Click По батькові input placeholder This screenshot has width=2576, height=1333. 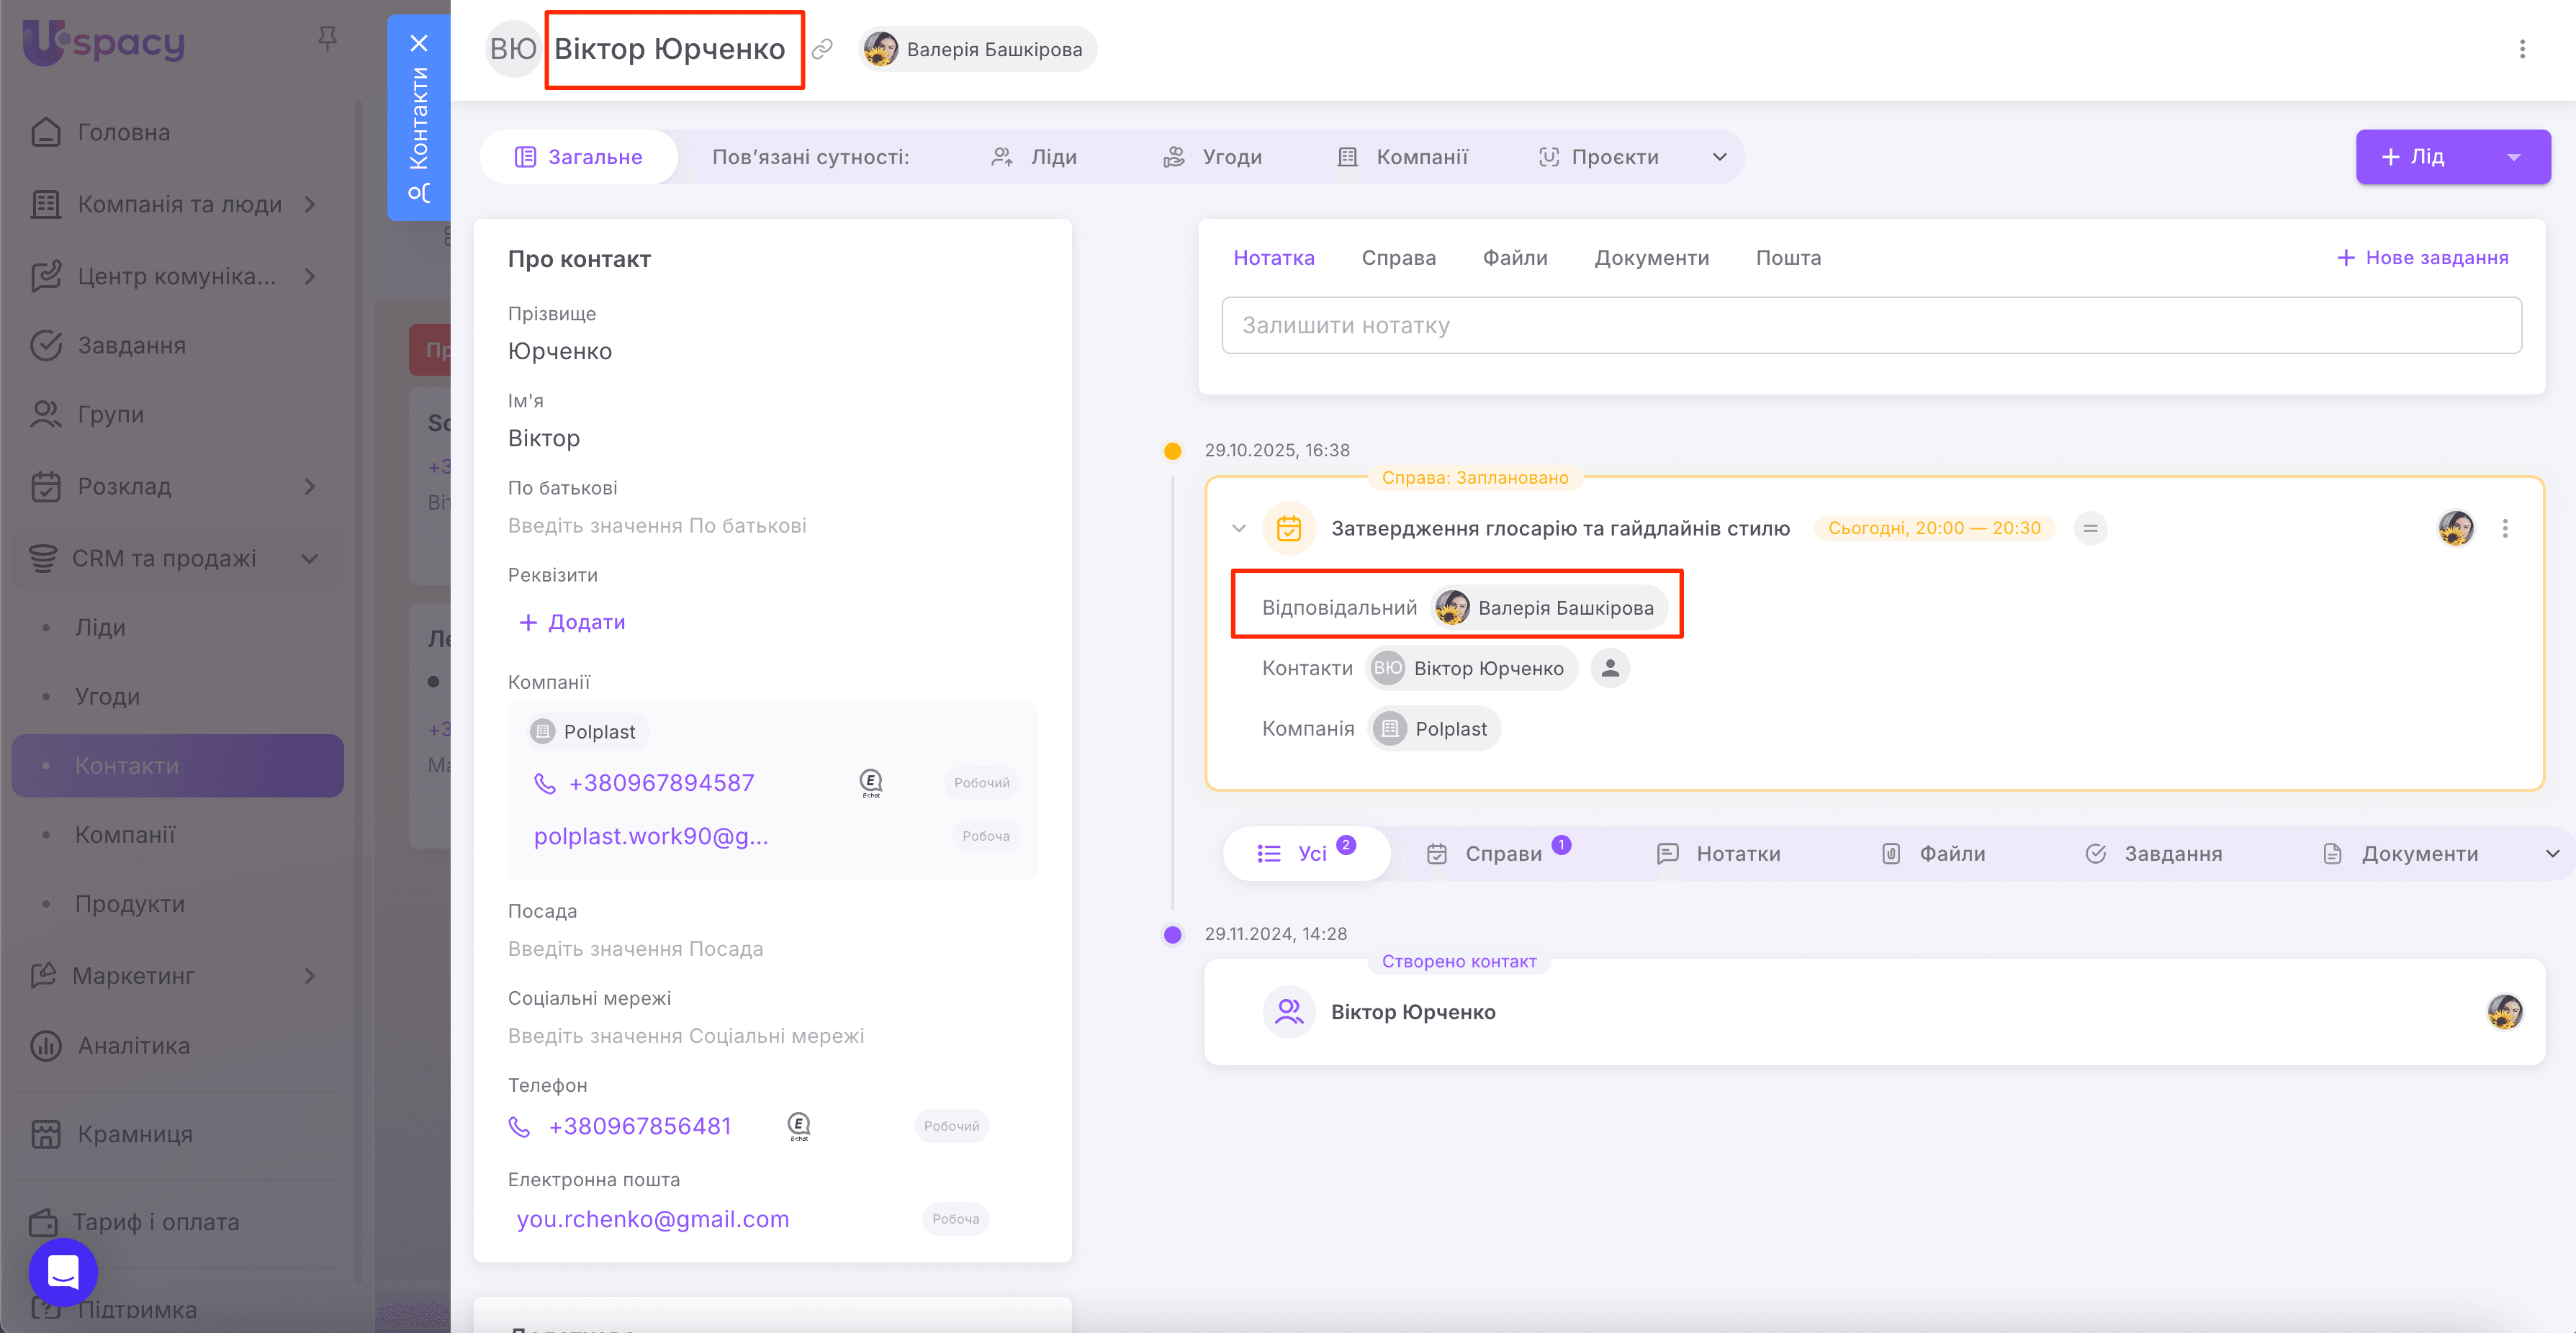click(x=657, y=526)
